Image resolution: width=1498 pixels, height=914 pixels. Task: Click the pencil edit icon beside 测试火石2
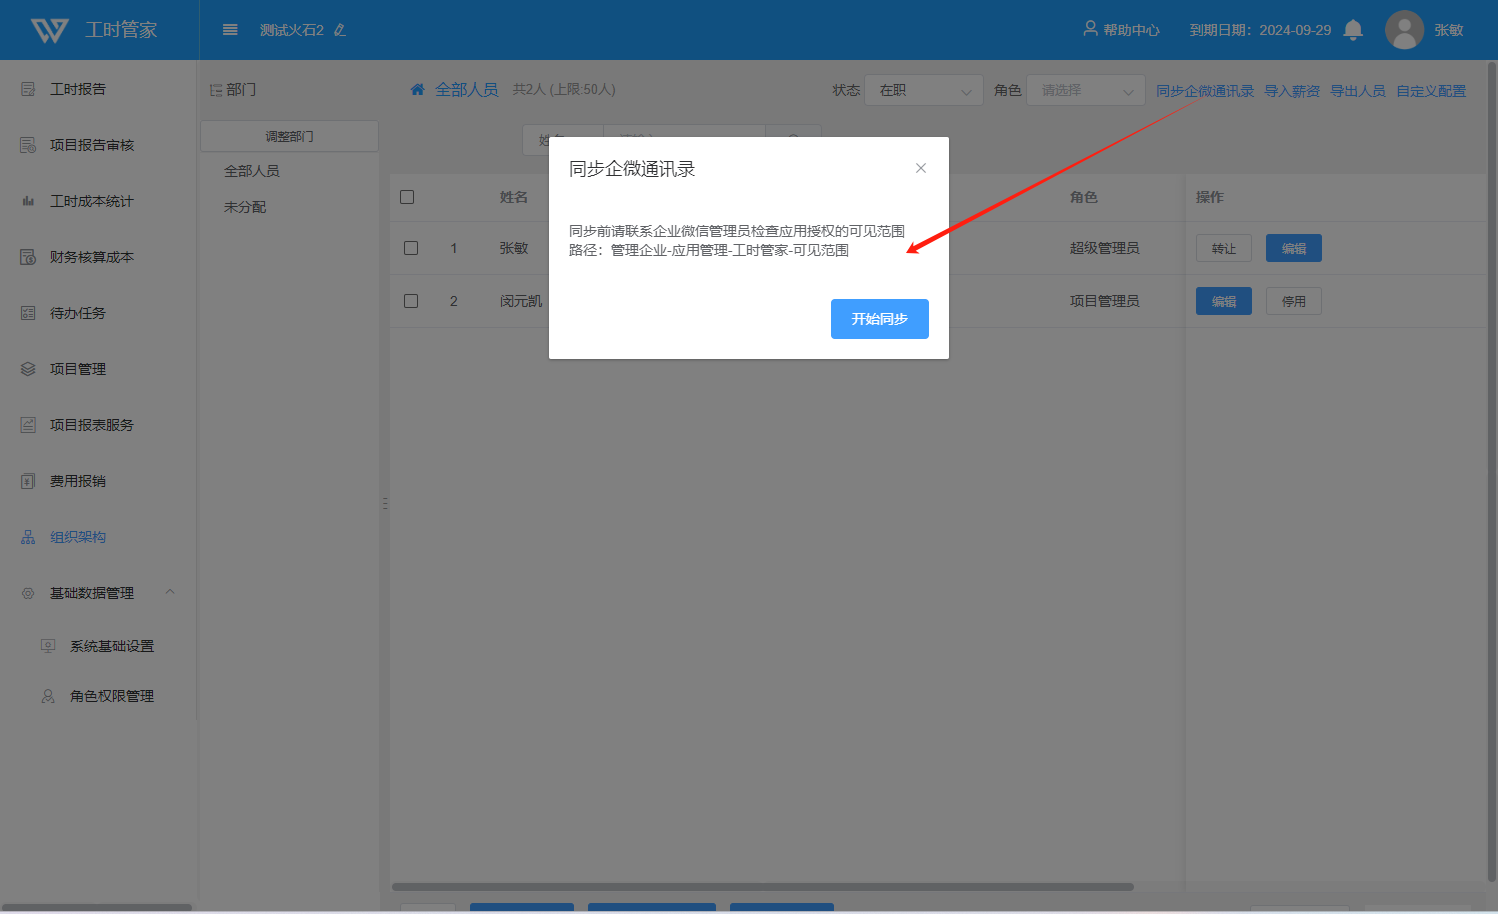(x=340, y=30)
